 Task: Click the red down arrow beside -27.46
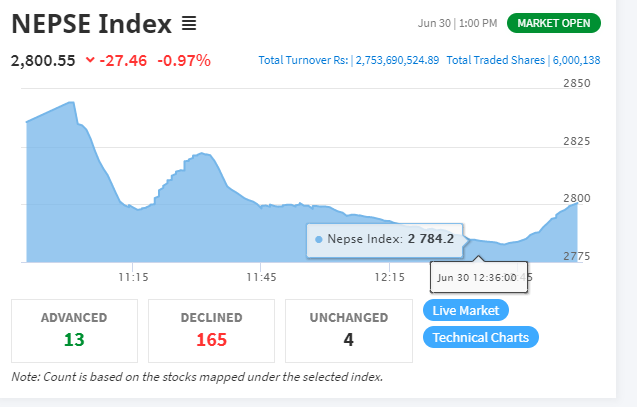(x=90, y=60)
